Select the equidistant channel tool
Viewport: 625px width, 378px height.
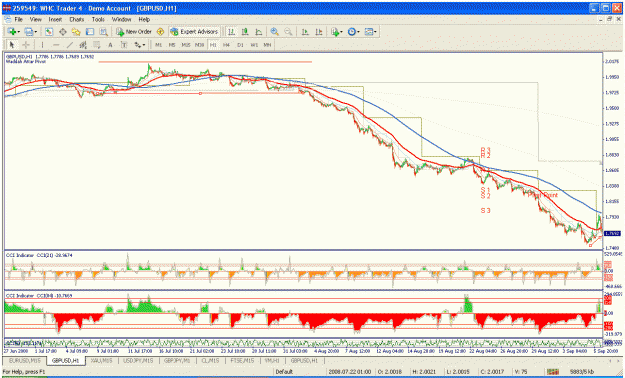tap(83, 45)
